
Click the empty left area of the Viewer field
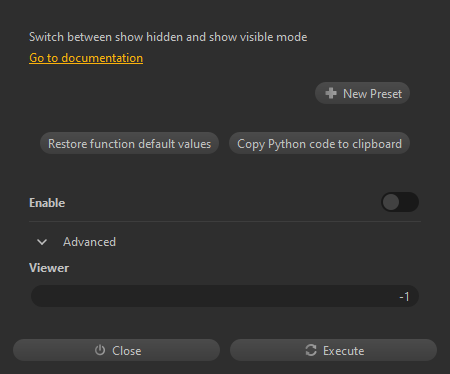(x=133, y=296)
